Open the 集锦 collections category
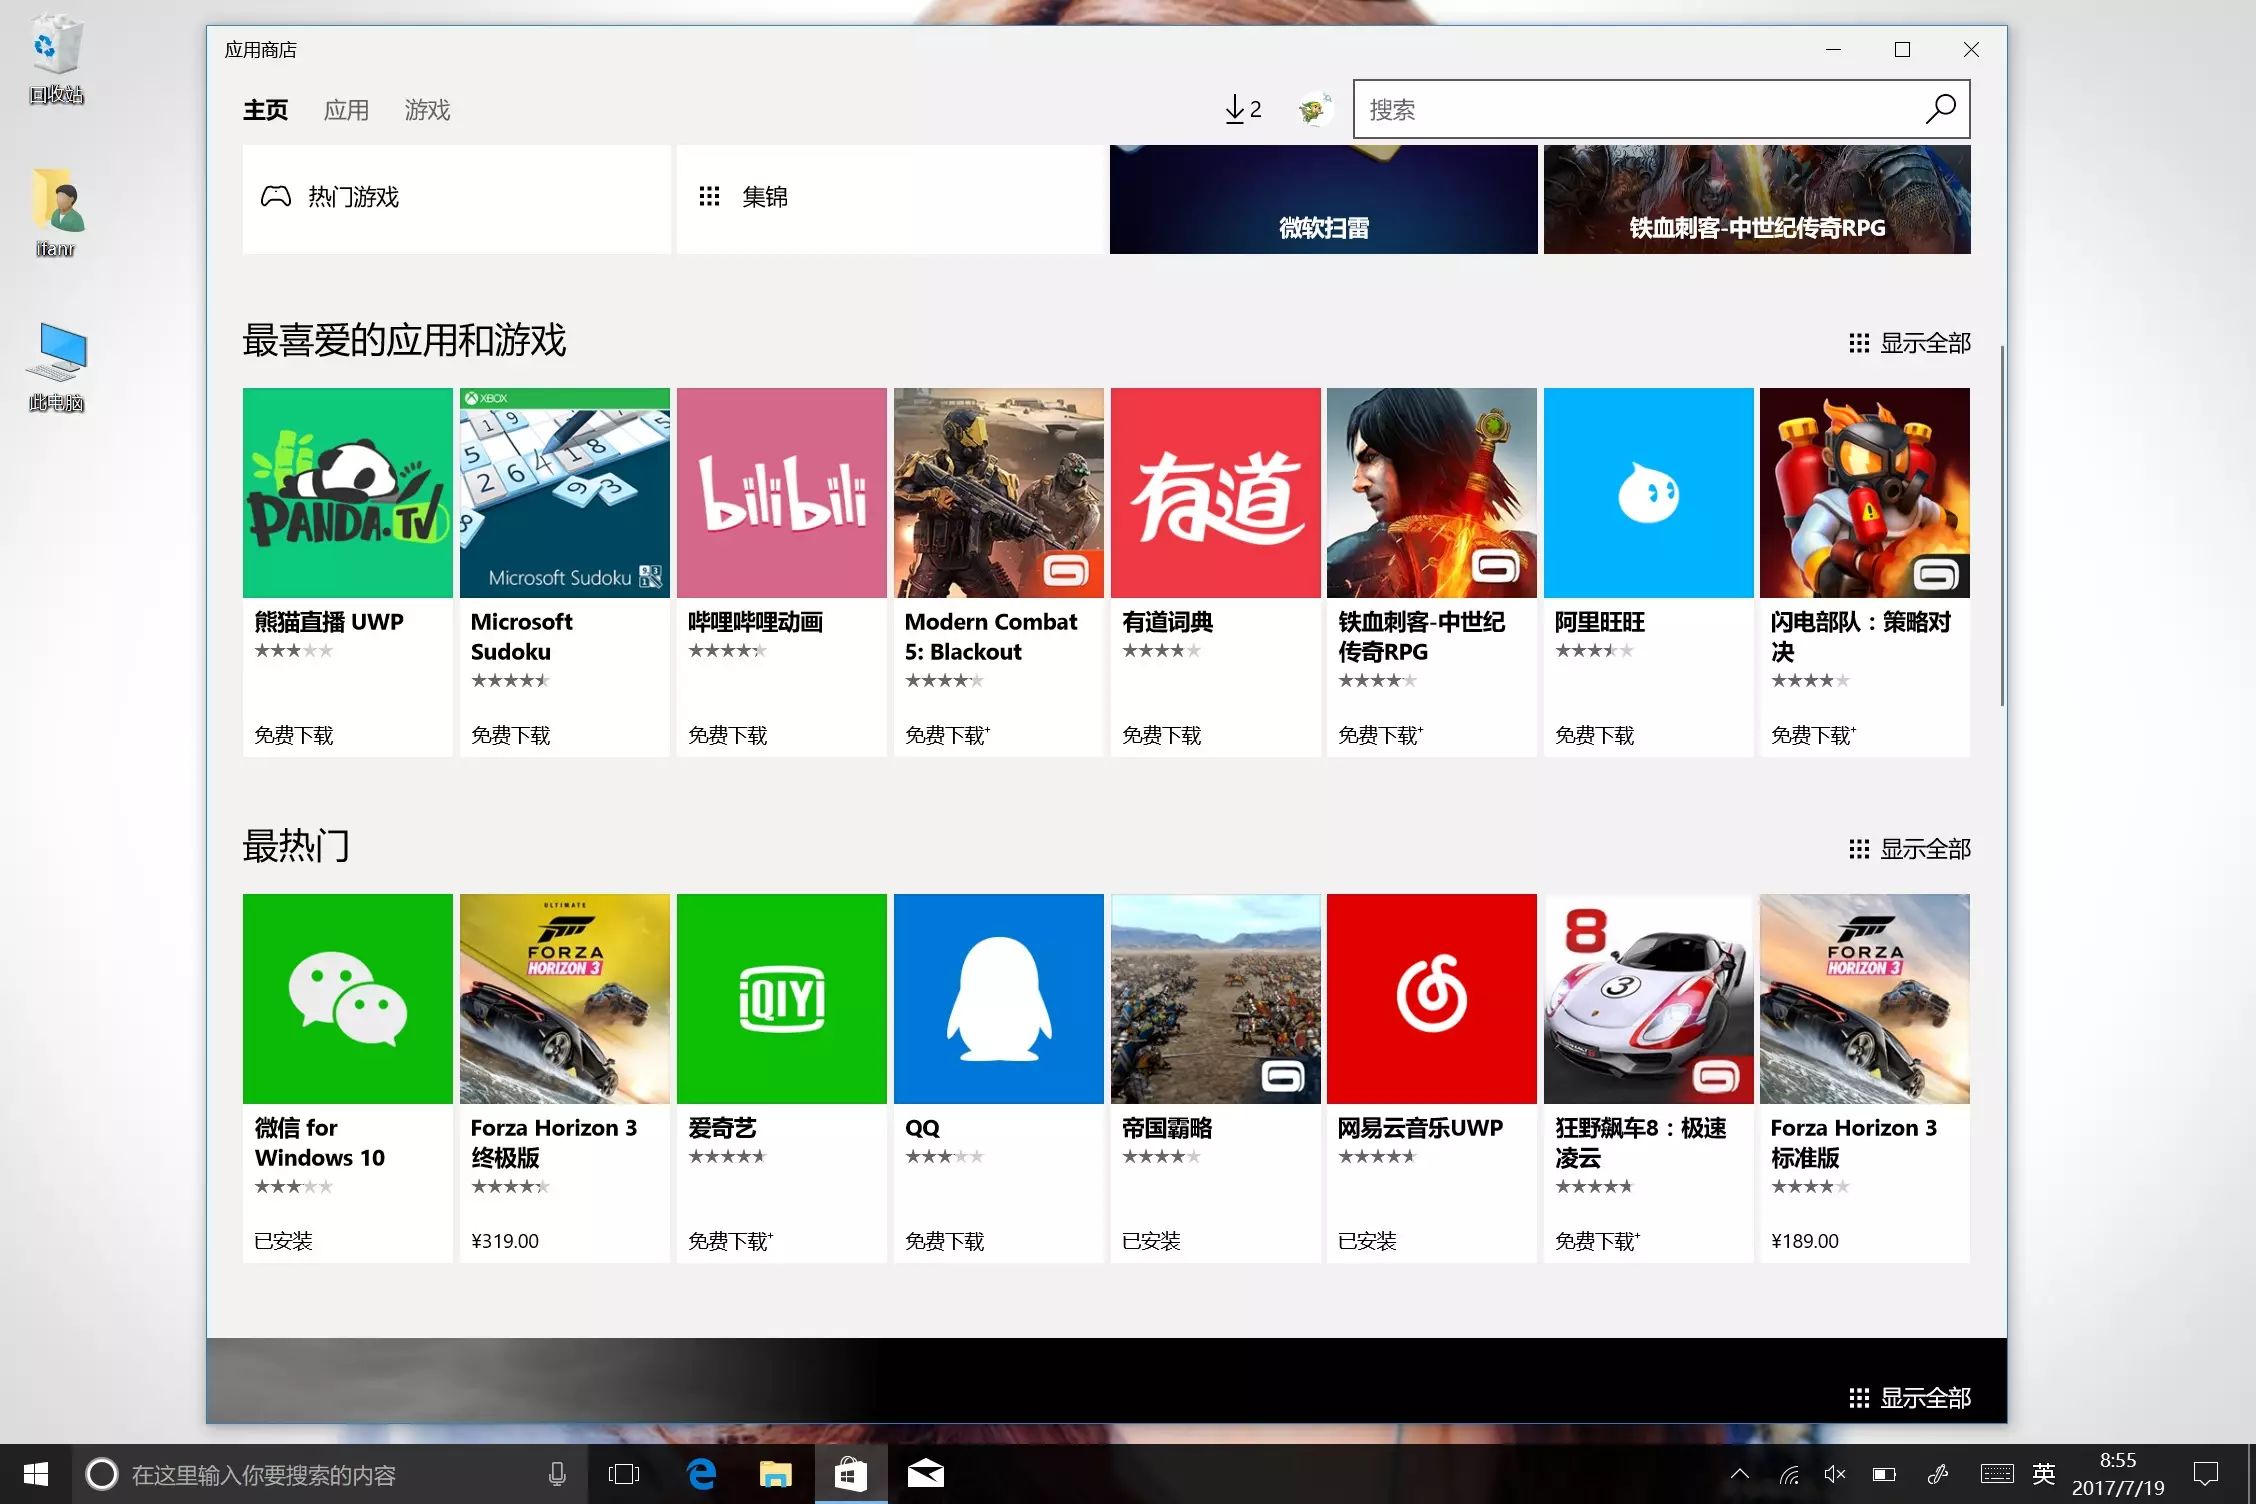This screenshot has width=2256, height=1504. point(890,198)
